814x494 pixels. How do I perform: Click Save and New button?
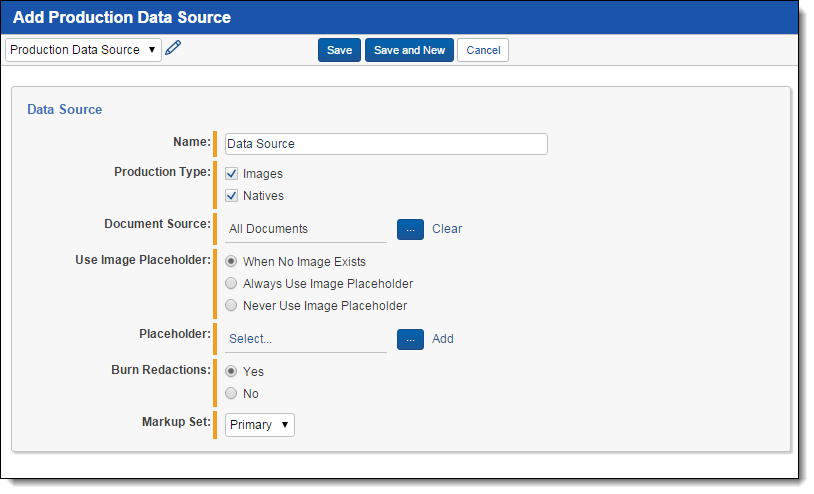pyautogui.click(x=409, y=50)
